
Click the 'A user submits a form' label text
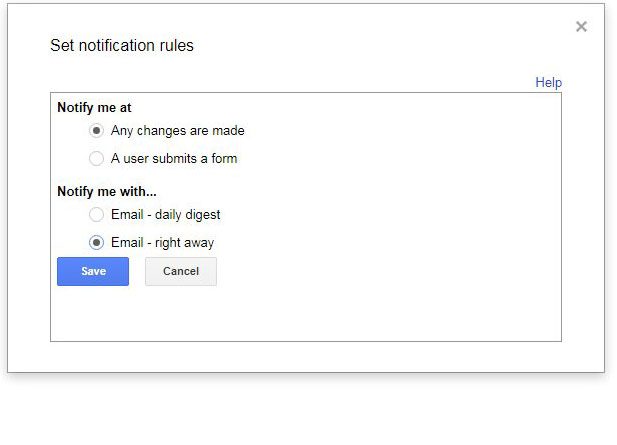[173, 159]
